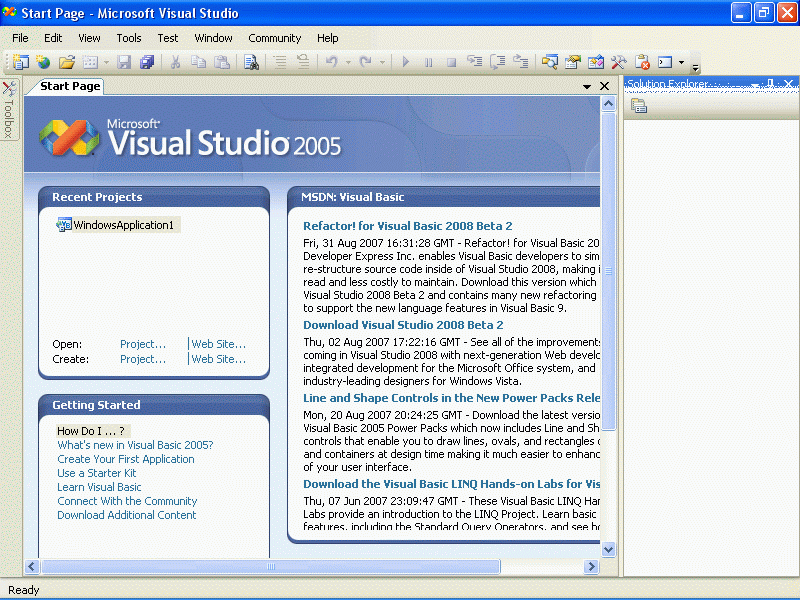Click the vertical scrollbar thumb
This screenshot has height=600, width=800.
tap(608, 271)
